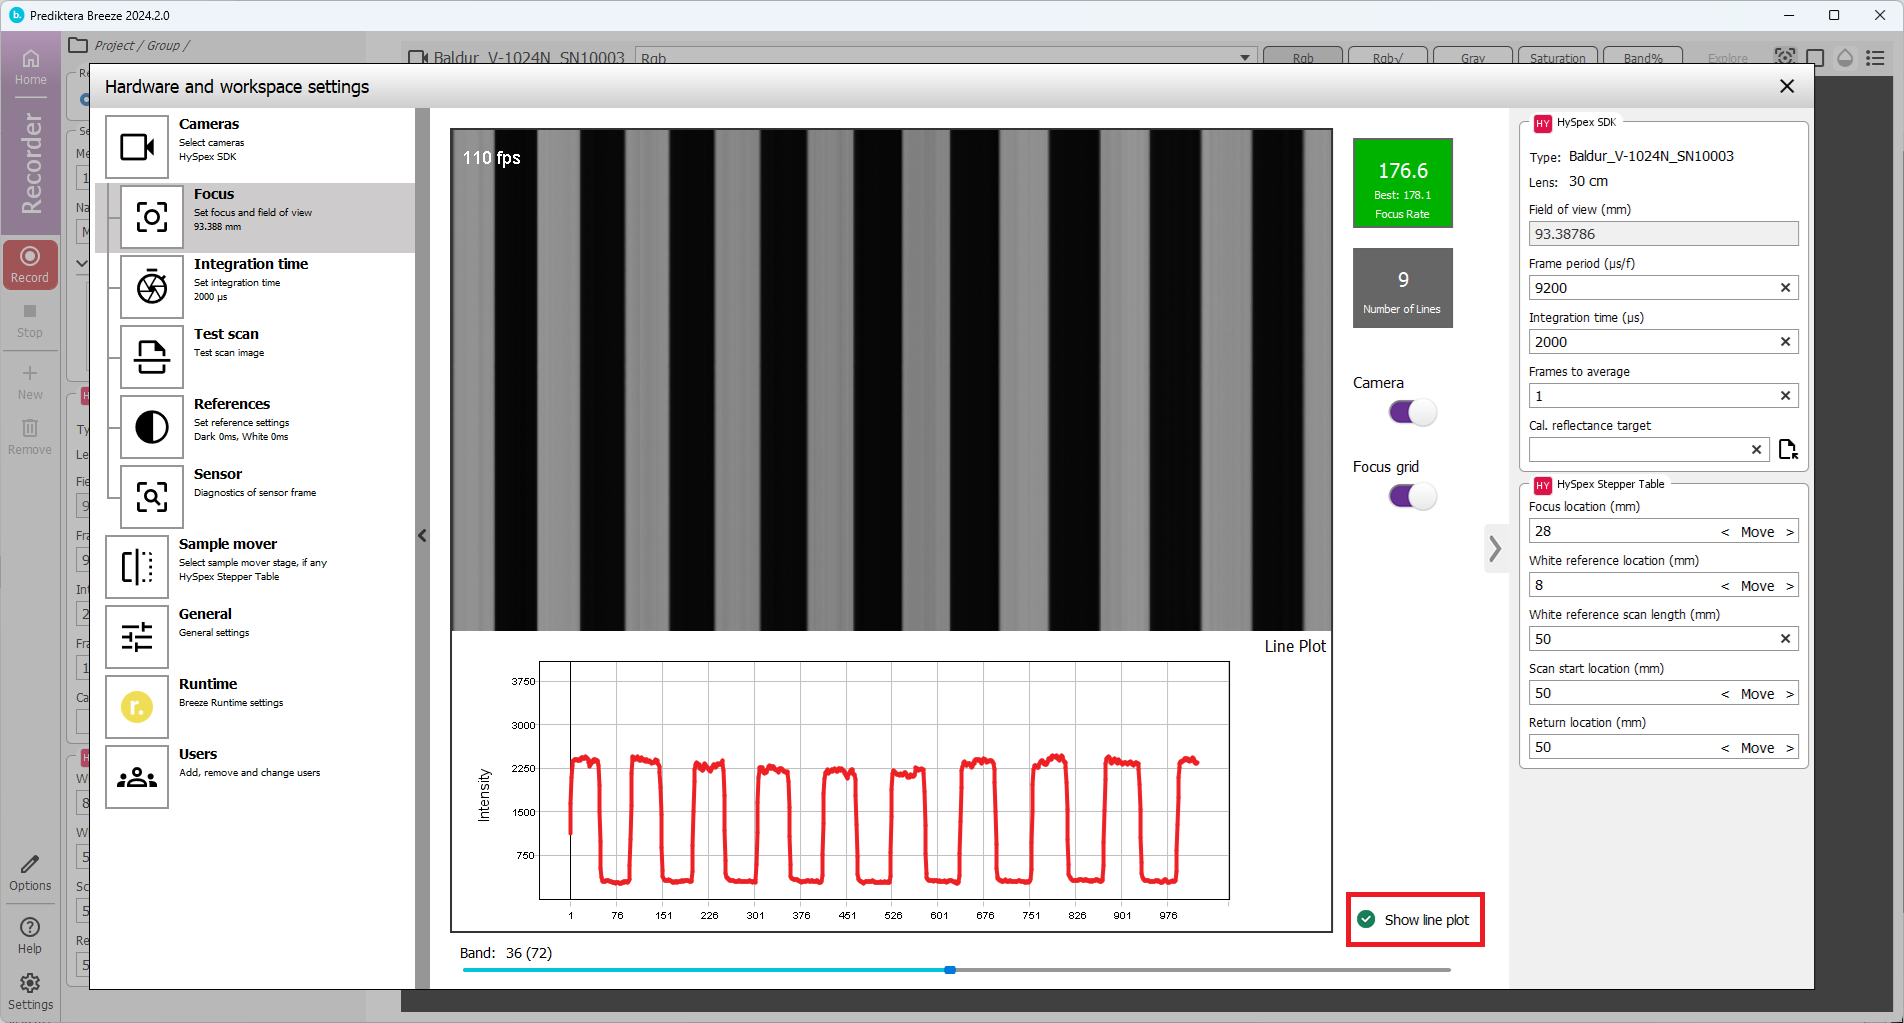Collapse the right properties panel chevron
1904x1023 pixels.
tap(1495, 548)
